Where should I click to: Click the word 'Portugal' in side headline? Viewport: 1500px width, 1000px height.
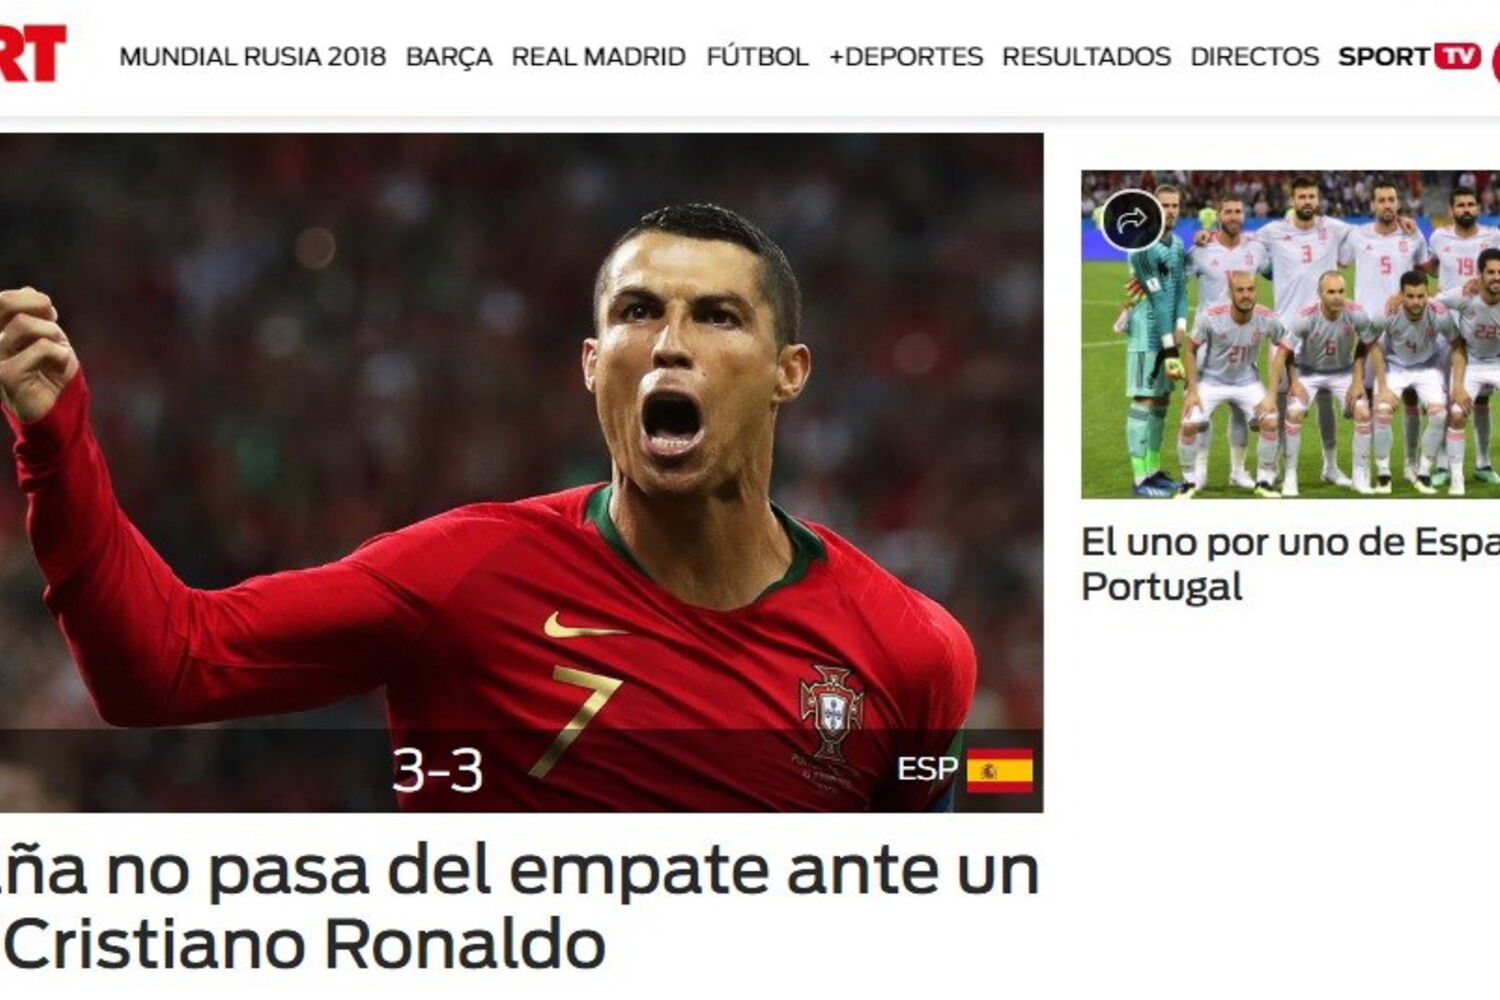coord(1161,586)
